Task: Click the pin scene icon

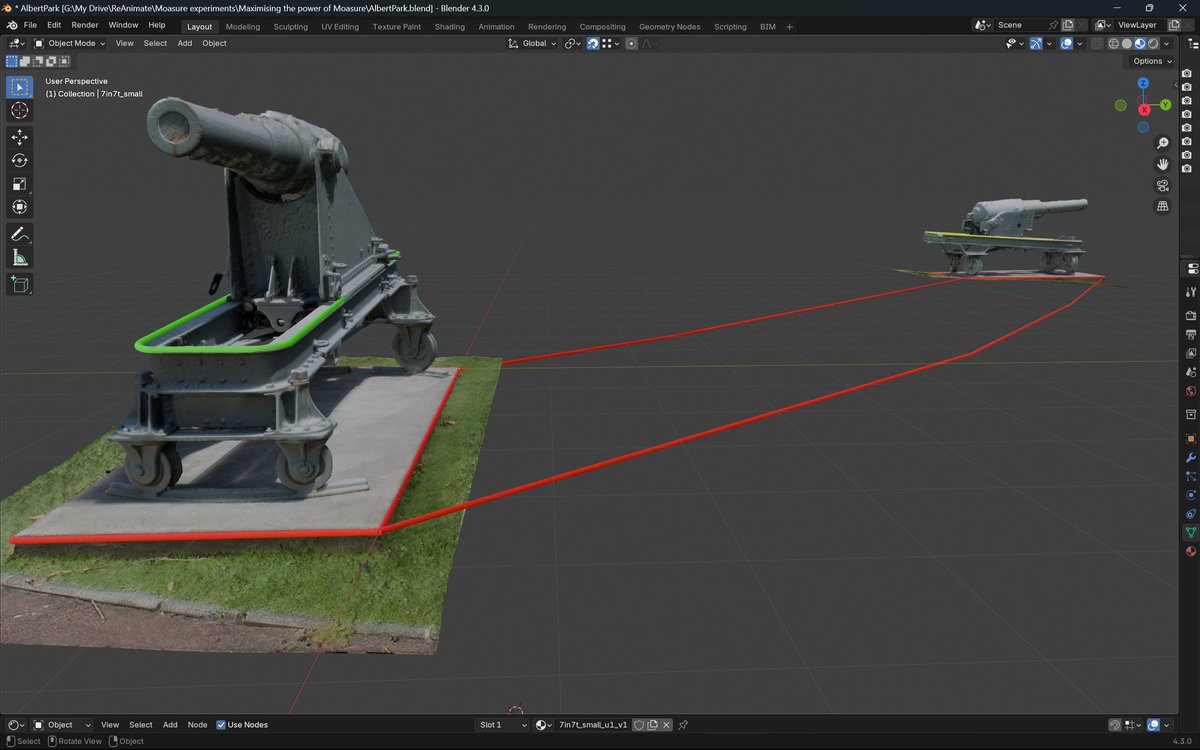Action: point(1053,25)
